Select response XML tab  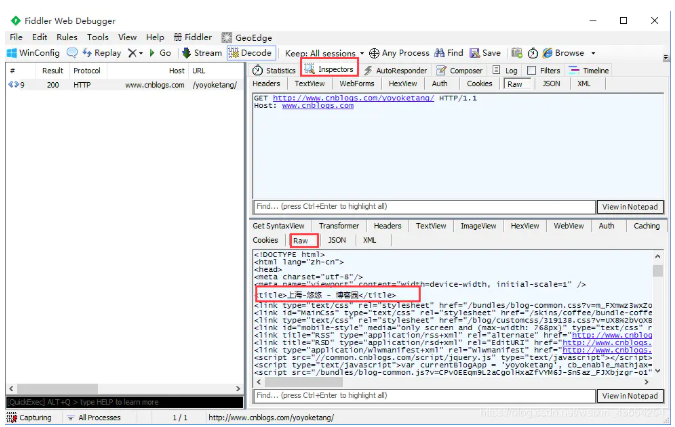coord(369,240)
